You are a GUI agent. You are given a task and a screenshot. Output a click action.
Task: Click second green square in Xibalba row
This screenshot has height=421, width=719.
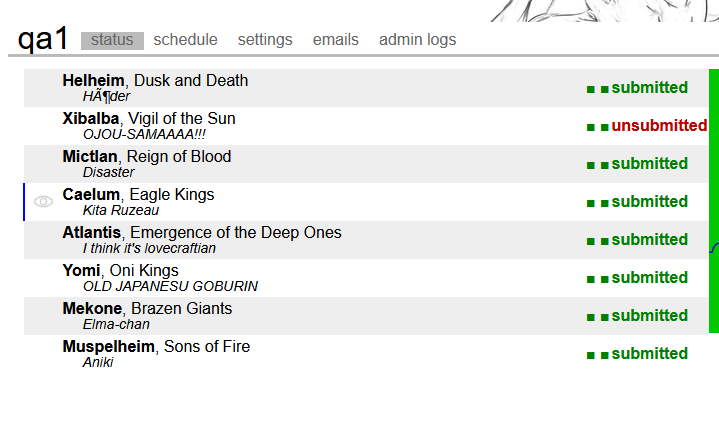604,127
